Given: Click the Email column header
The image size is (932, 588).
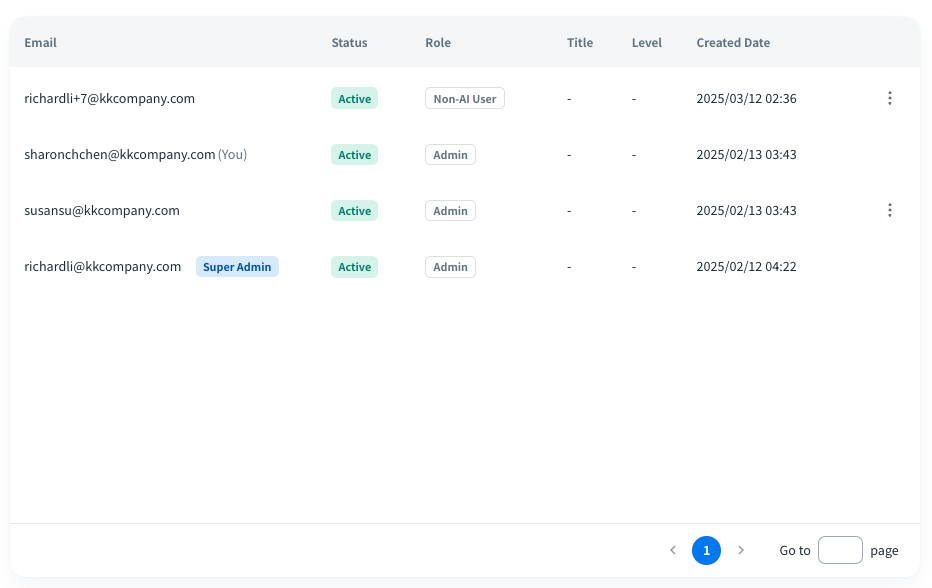Looking at the screenshot, I should tap(41, 43).
